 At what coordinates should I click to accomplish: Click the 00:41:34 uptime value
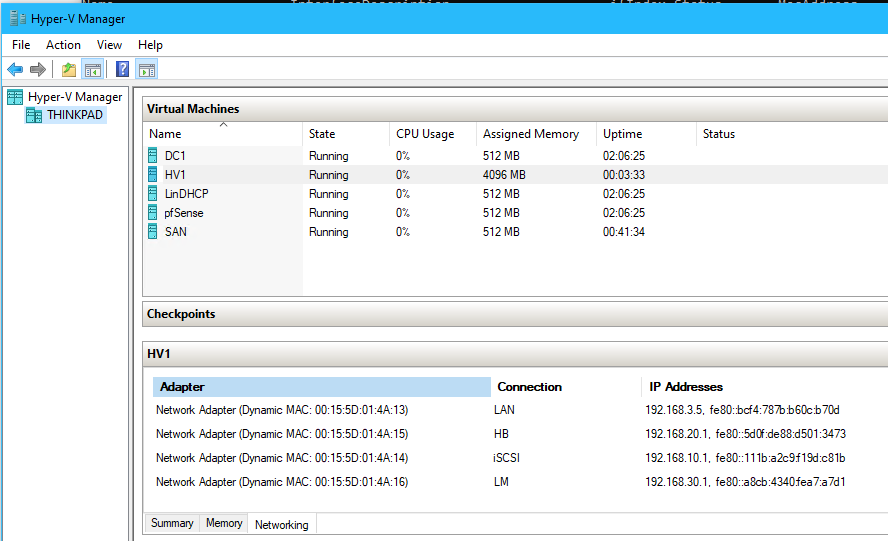[624, 232]
